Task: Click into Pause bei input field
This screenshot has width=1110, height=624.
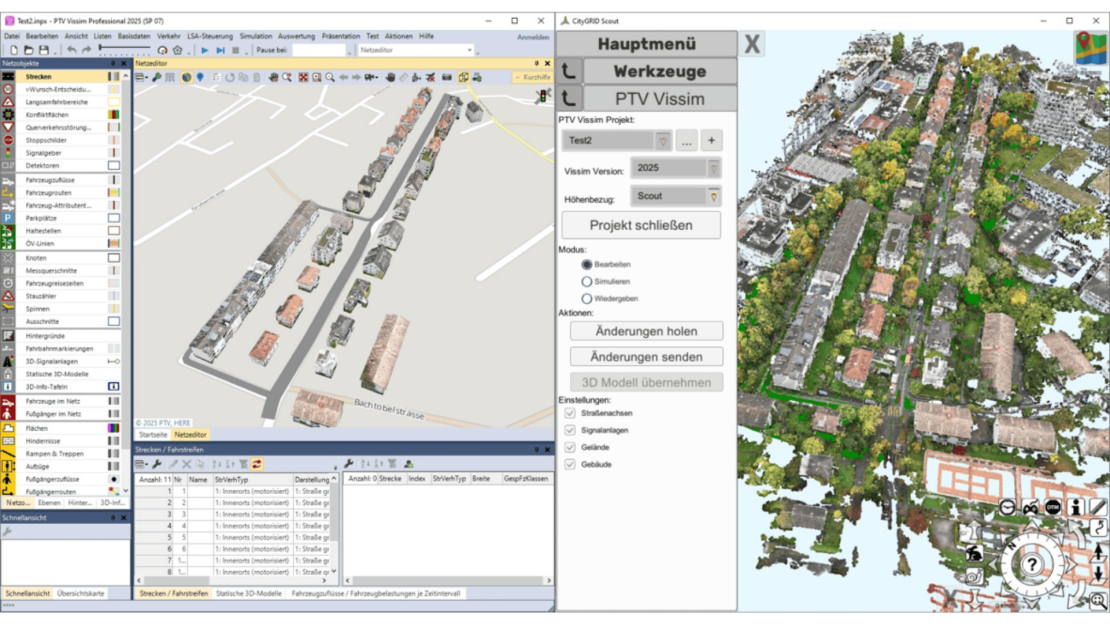Action: (319, 50)
